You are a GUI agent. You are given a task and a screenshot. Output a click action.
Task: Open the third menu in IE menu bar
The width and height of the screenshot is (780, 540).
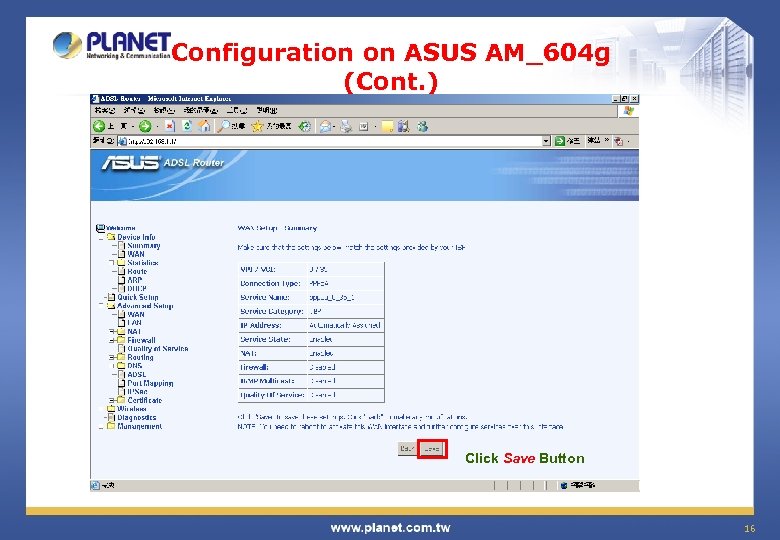tap(163, 110)
